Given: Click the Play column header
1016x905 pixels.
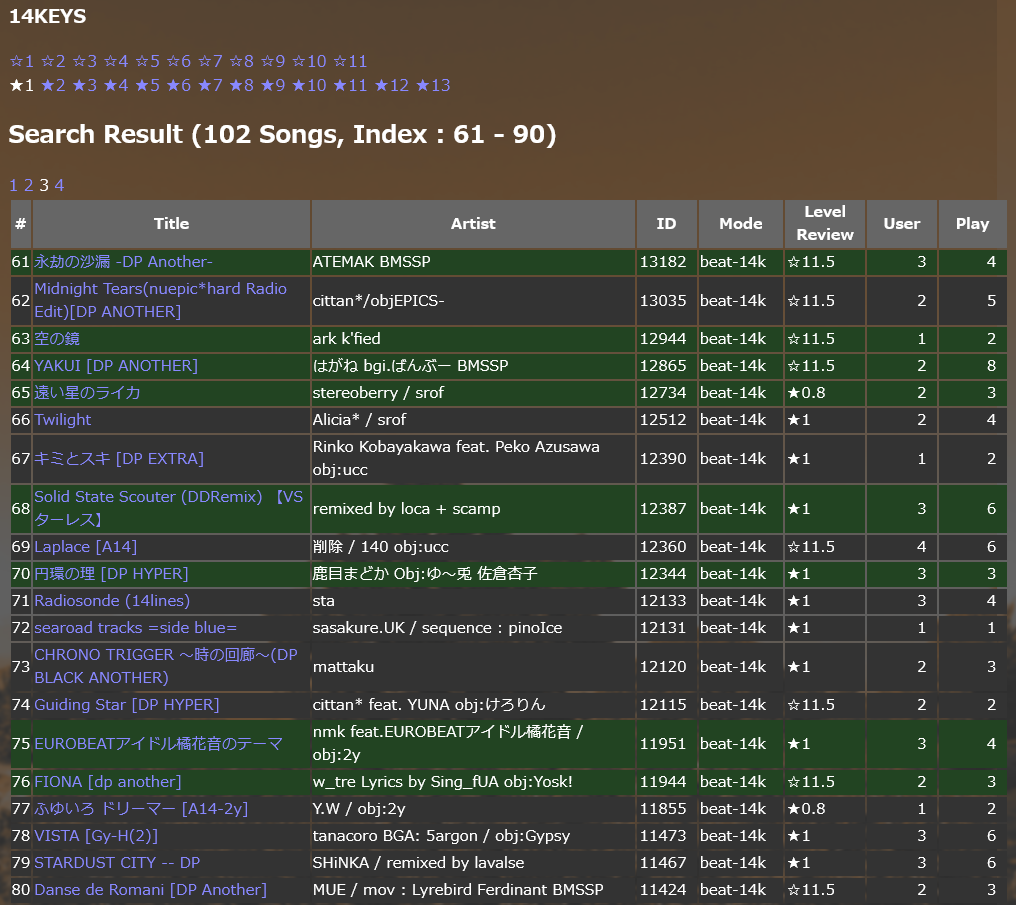Looking at the screenshot, I should (973, 223).
